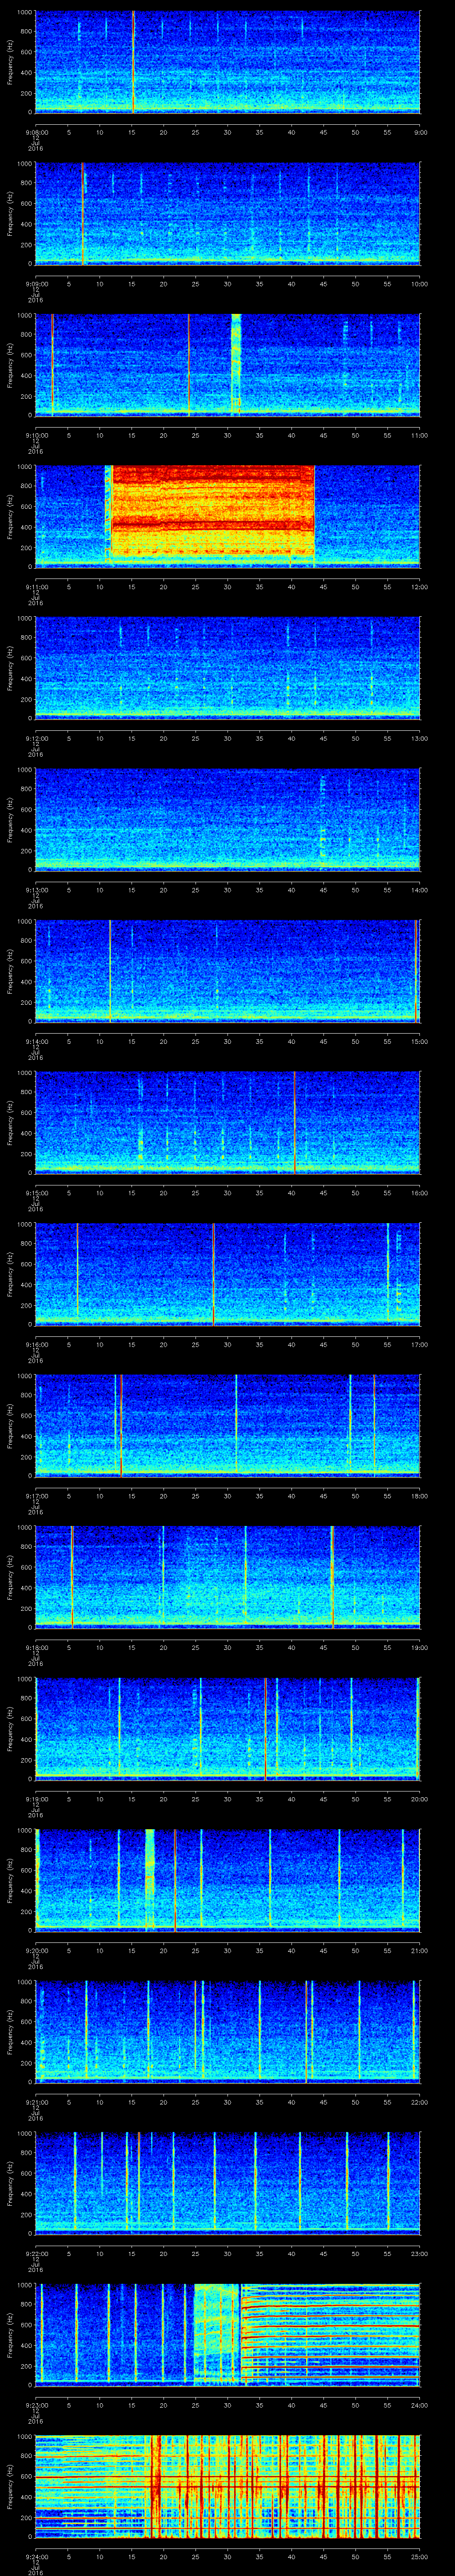Open the 9:22 spectrogram panel
Screen dimensions: 455x2576
pyautogui.click(x=228, y=2182)
